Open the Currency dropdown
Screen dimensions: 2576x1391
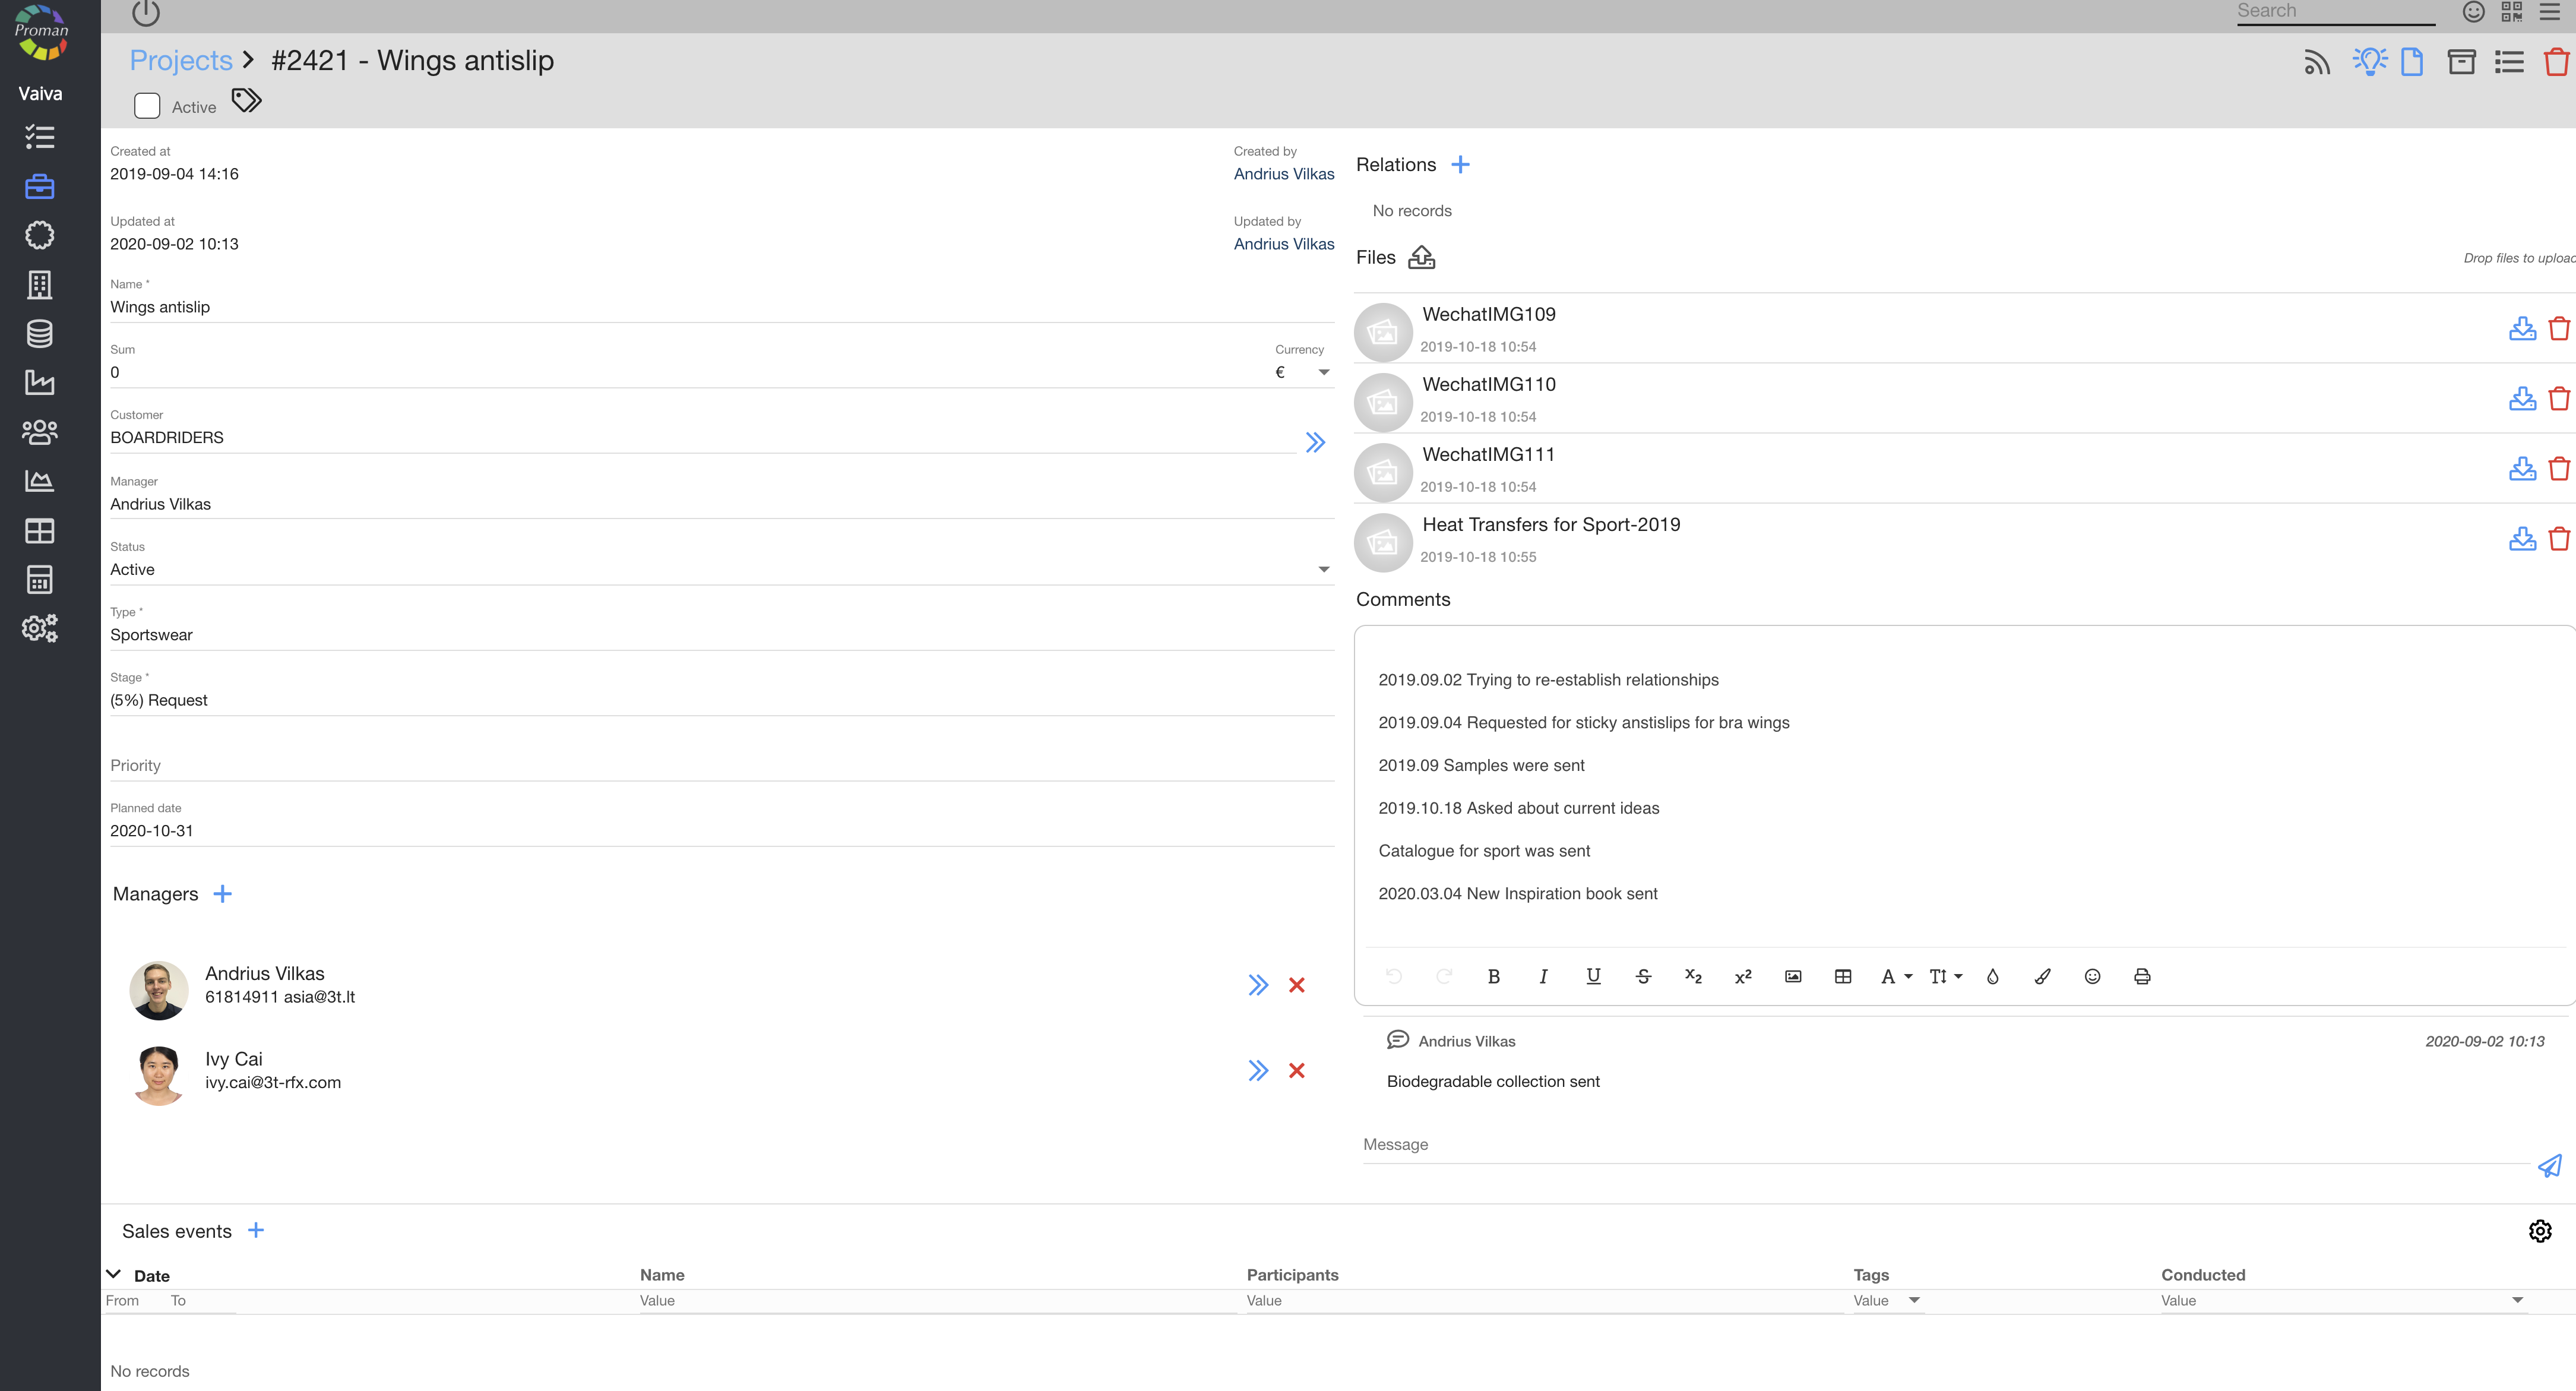1323,373
